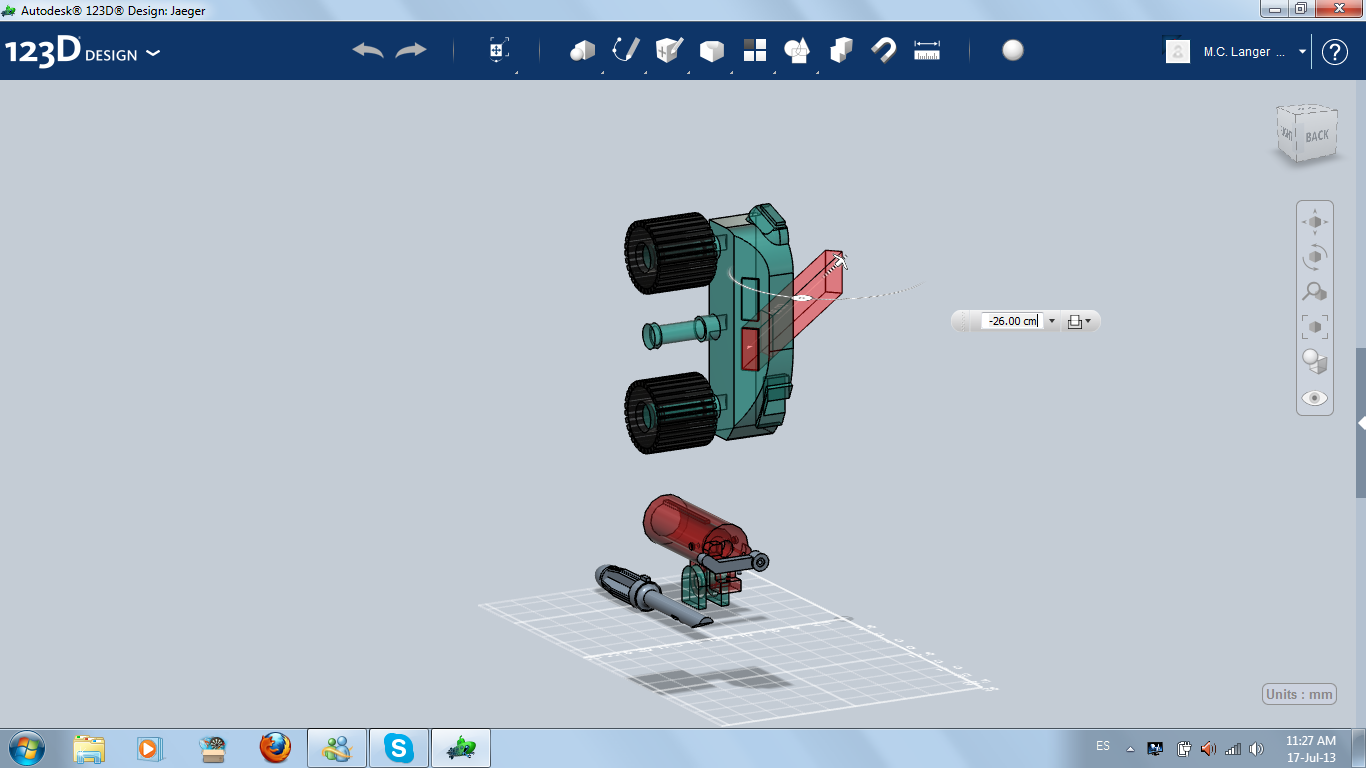Viewport: 1366px width, 768px height.
Task: Show hidden system tray icons
Action: (1130, 748)
